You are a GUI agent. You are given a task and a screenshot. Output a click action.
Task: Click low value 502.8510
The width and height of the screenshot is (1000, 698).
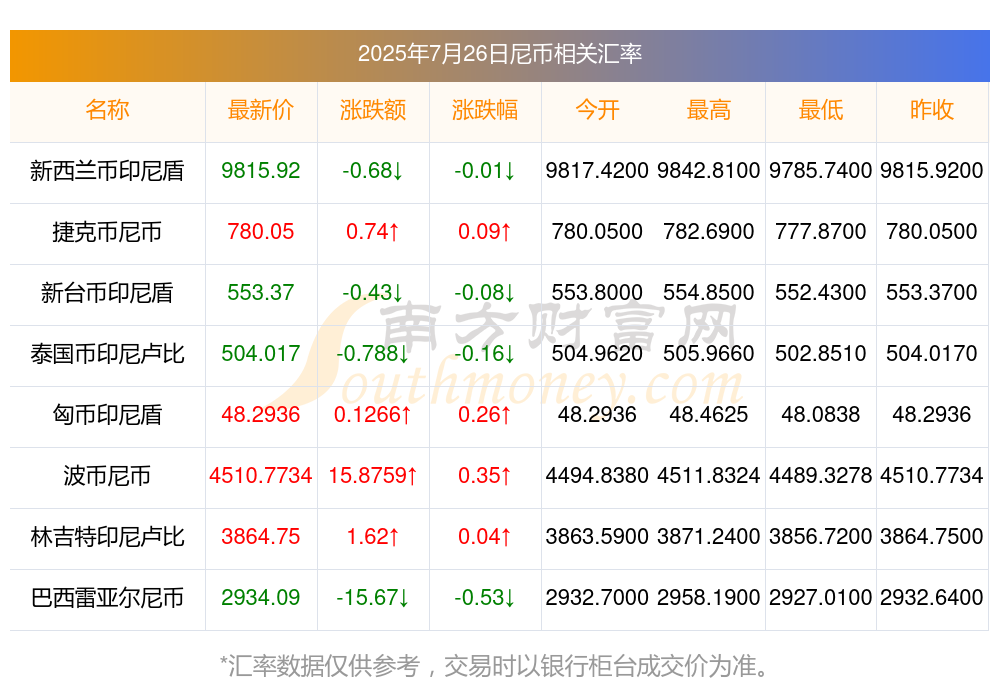pyautogui.click(x=820, y=353)
